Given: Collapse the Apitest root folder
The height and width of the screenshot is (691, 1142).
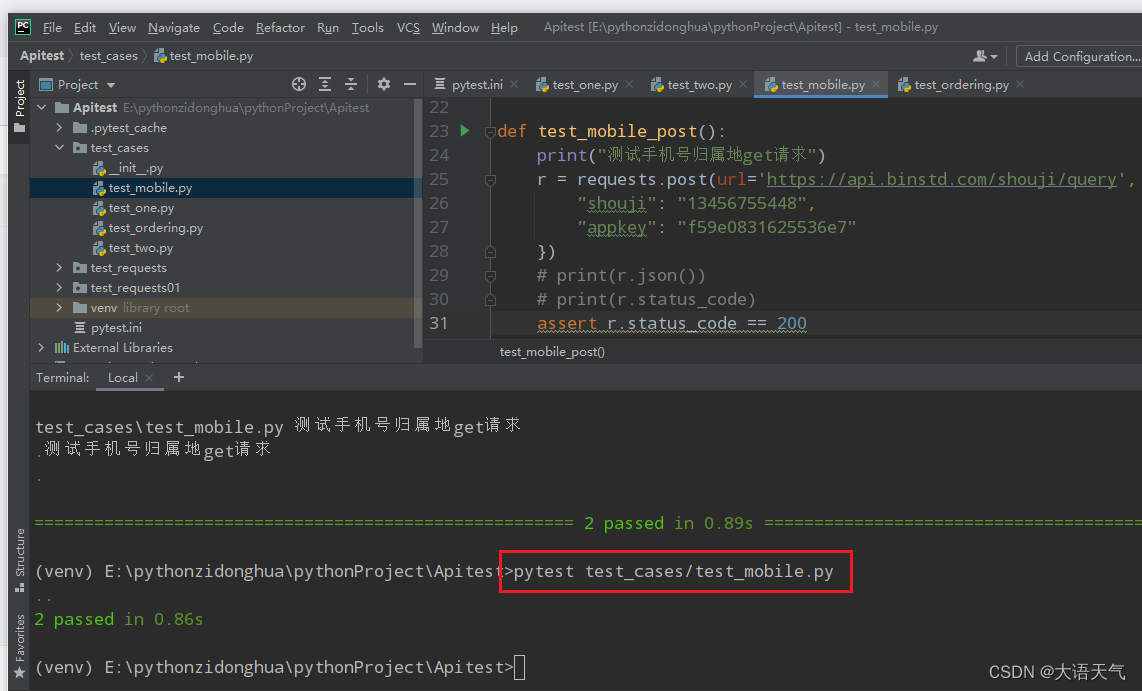Looking at the screenshot, I should coord(42,108).
